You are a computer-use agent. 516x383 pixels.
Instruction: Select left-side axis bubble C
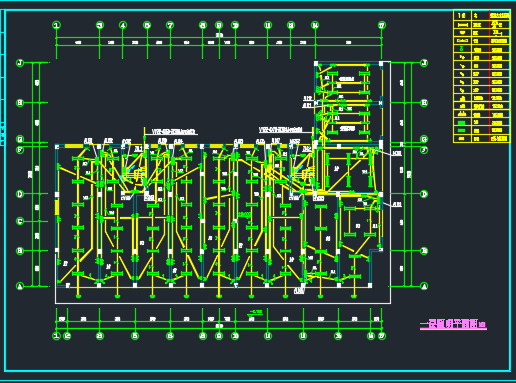(x=20, y=221)
